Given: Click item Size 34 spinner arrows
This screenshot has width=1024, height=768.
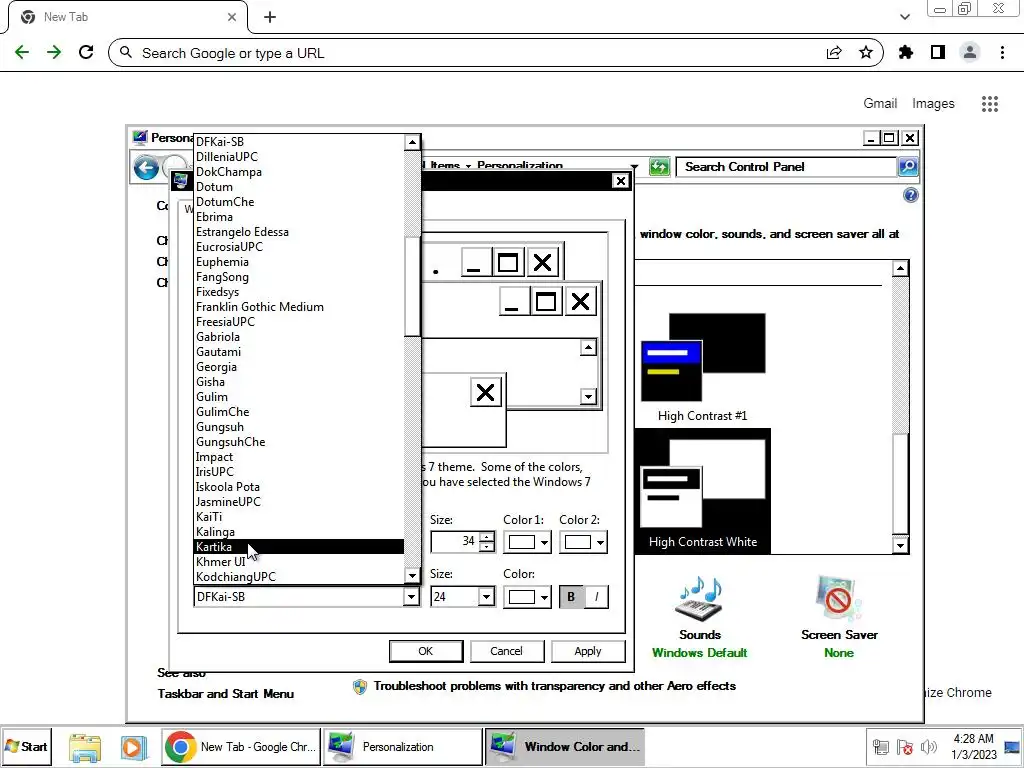Looking at the screenshot, I should pyautogui.click(x=487, y=541).
